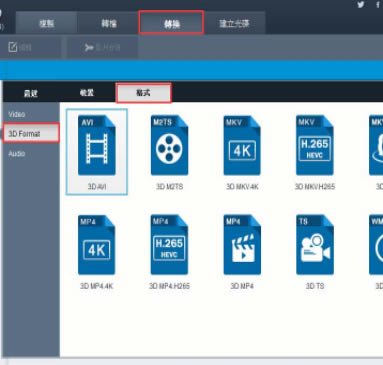
Task: Choose the 3D TS camera icon
Action: [315, 245]
